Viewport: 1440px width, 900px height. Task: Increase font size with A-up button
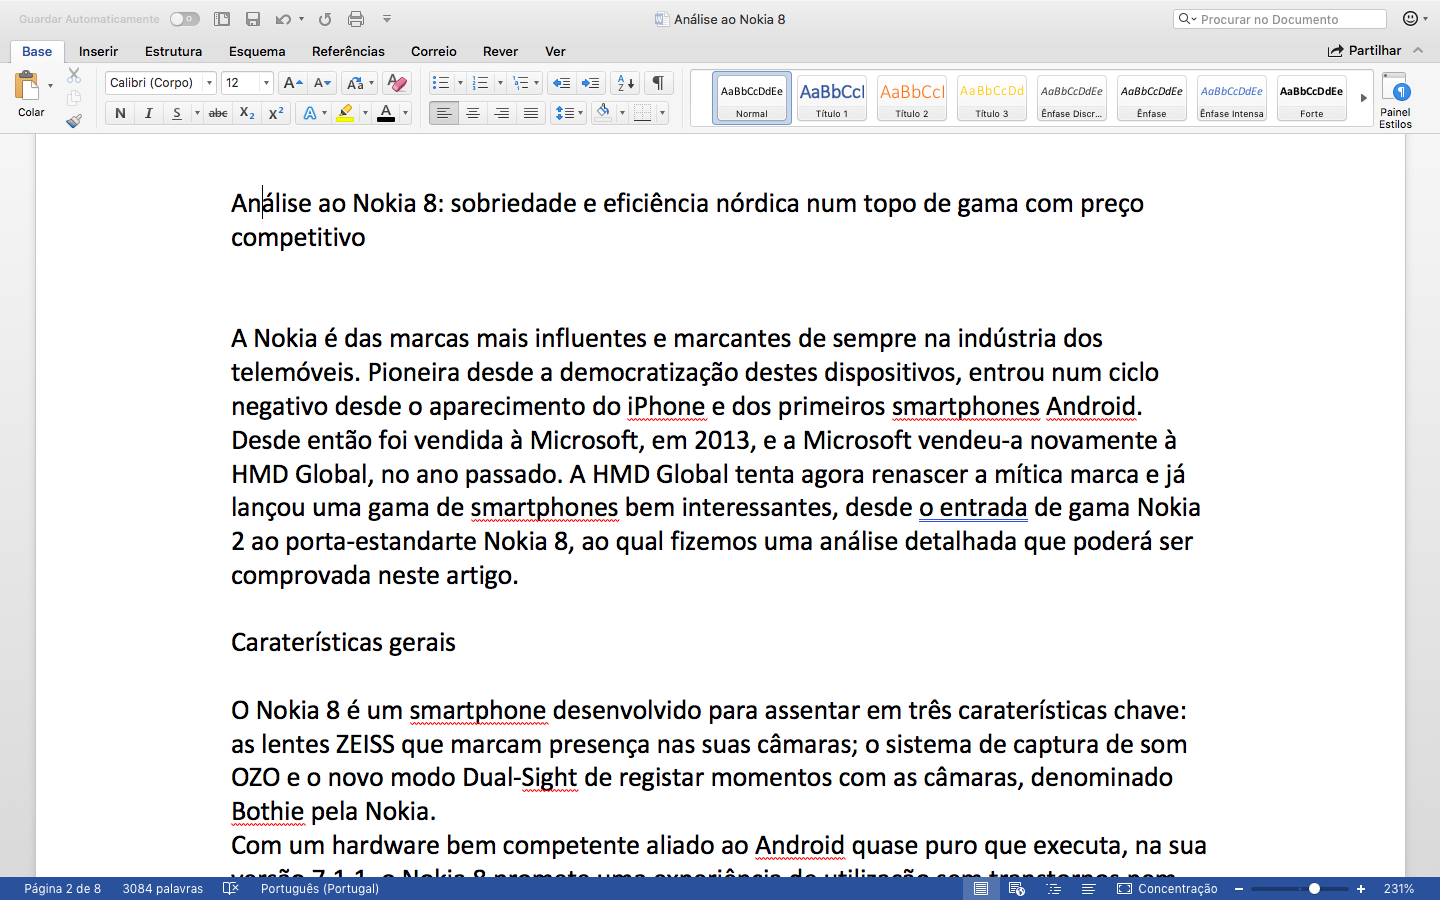pos(292,83)
